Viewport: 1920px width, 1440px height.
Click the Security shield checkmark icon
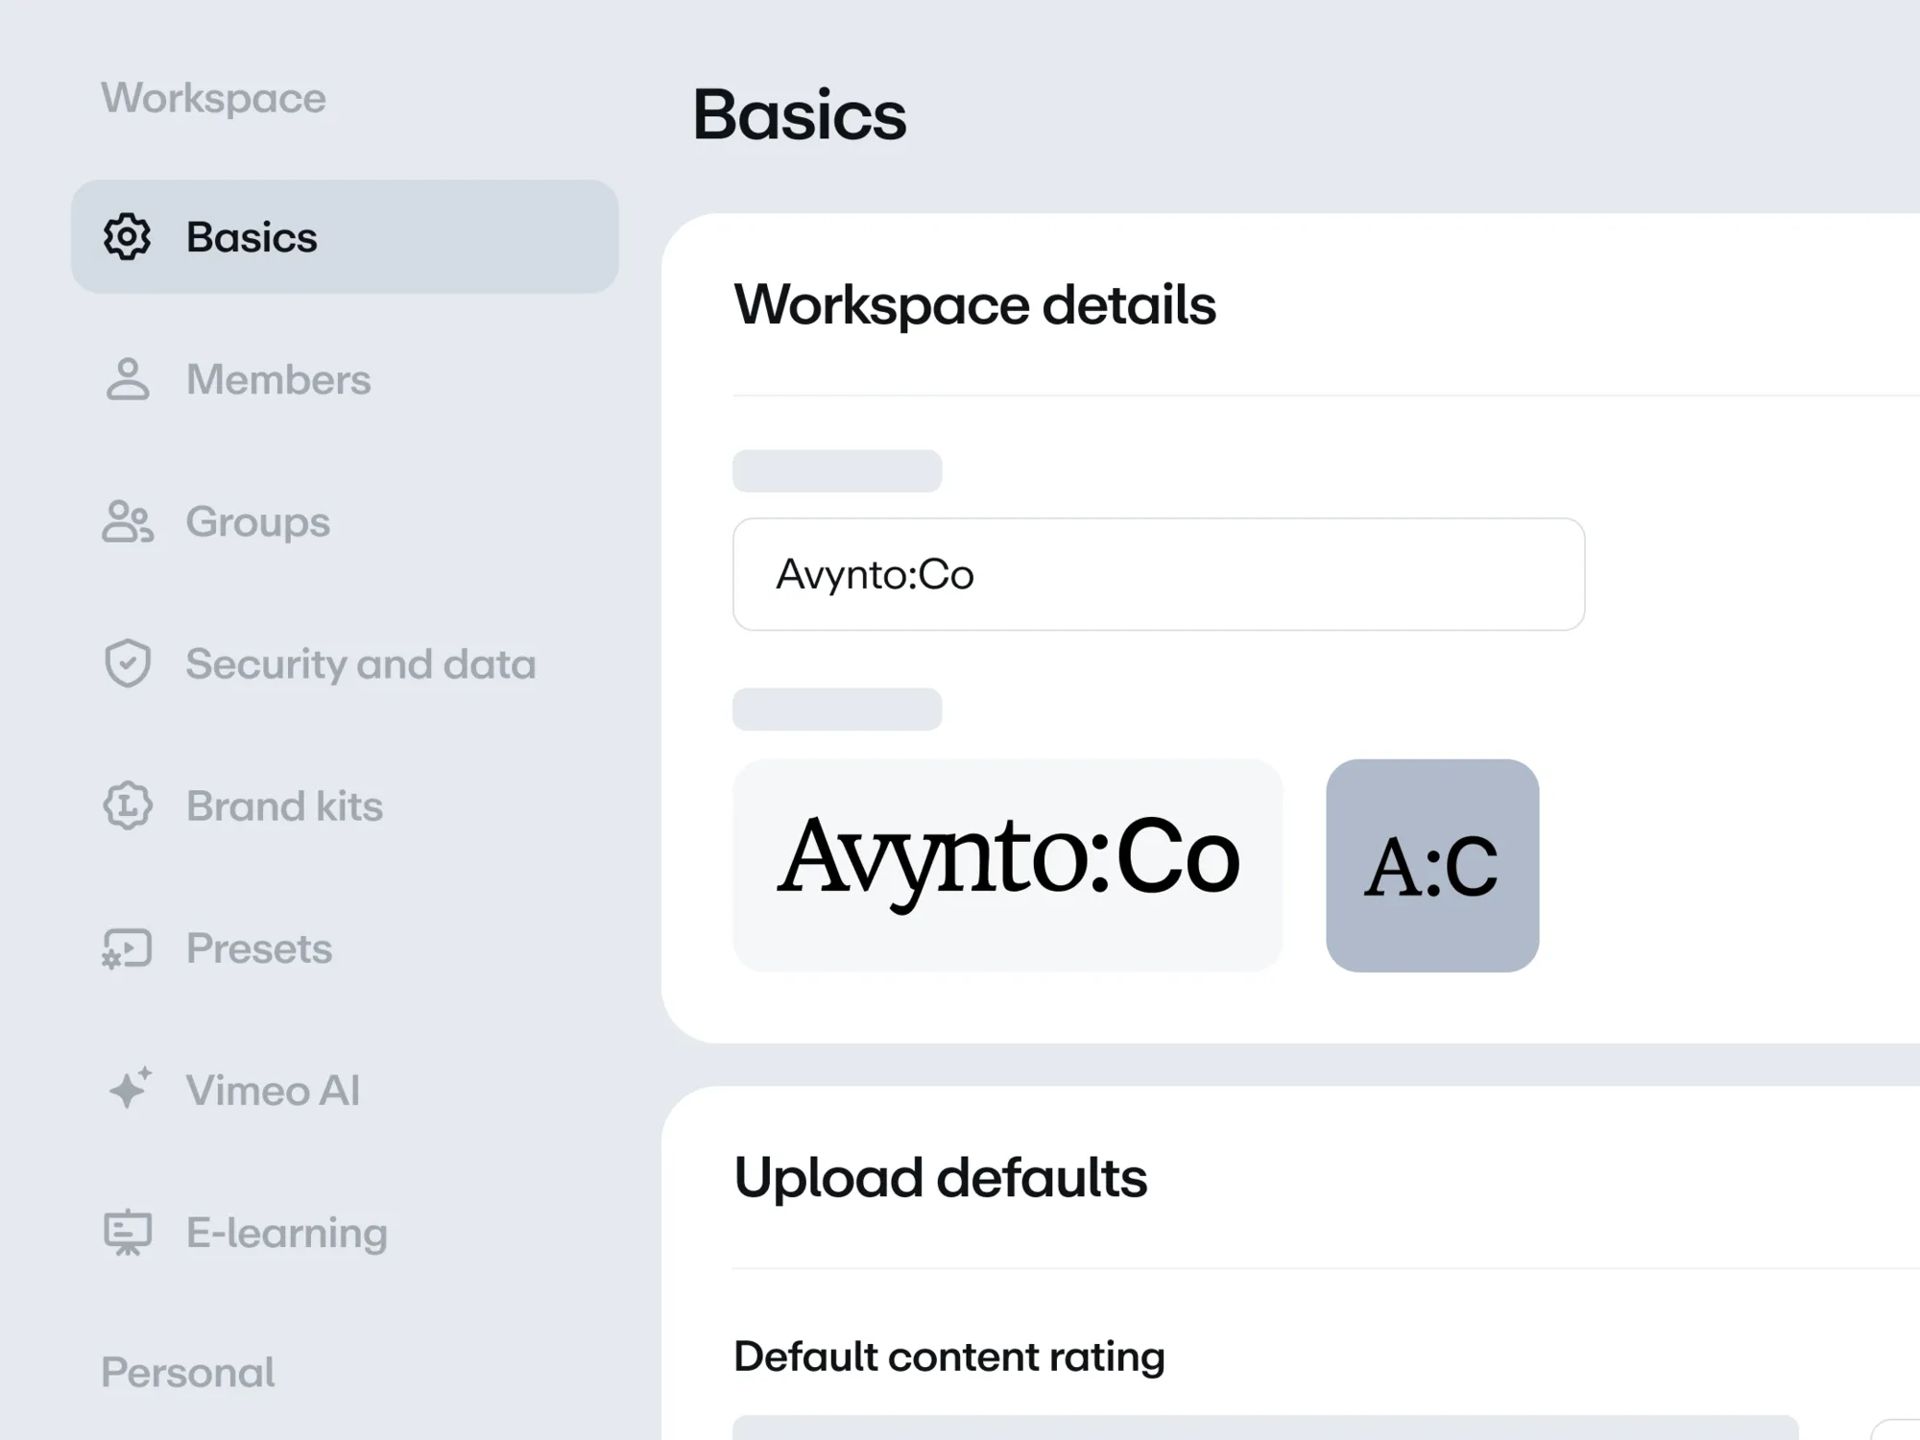tap(127, 664)
